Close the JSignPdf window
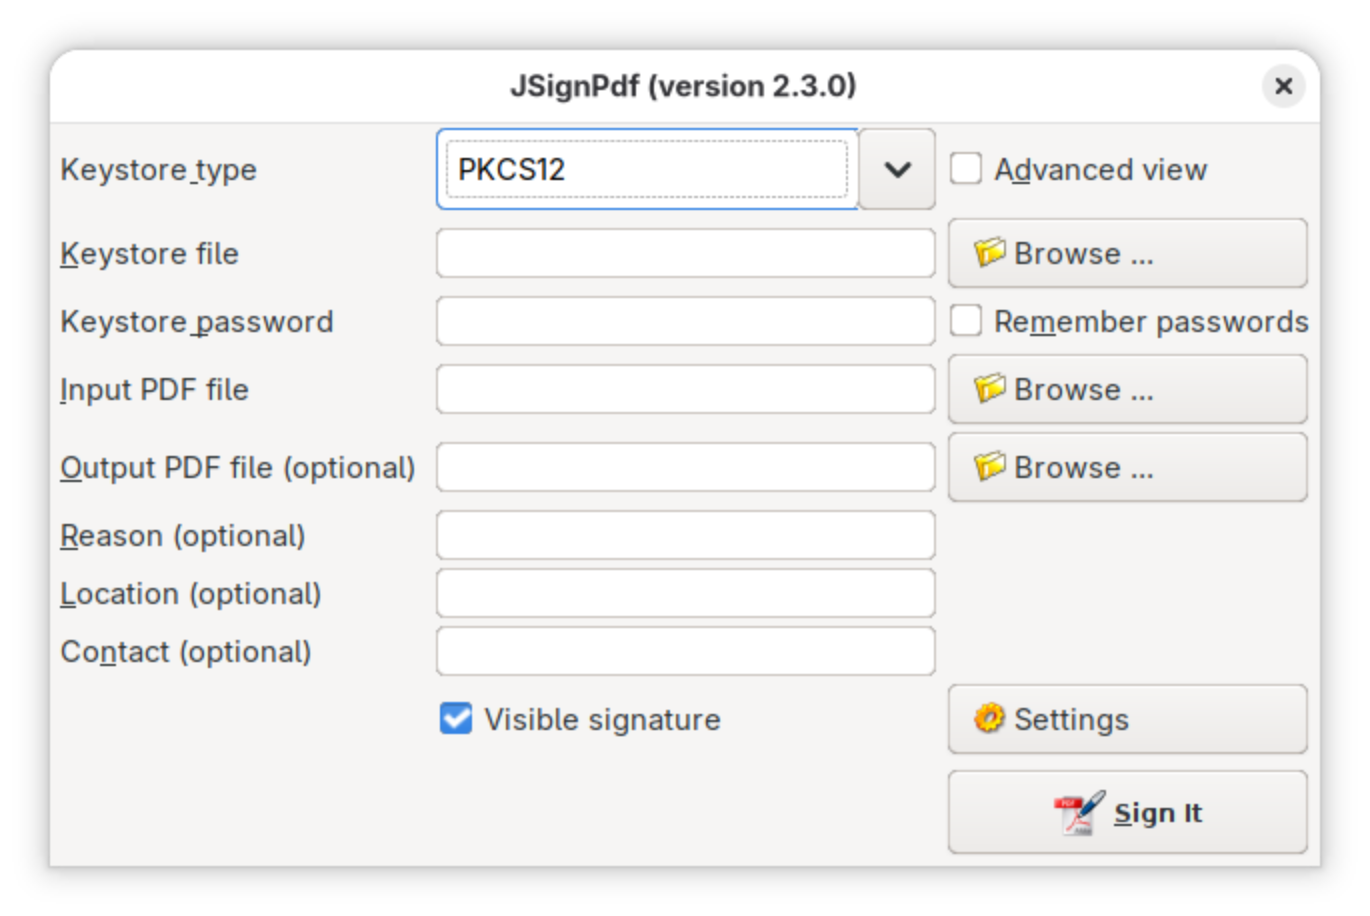 (1284, 87)
